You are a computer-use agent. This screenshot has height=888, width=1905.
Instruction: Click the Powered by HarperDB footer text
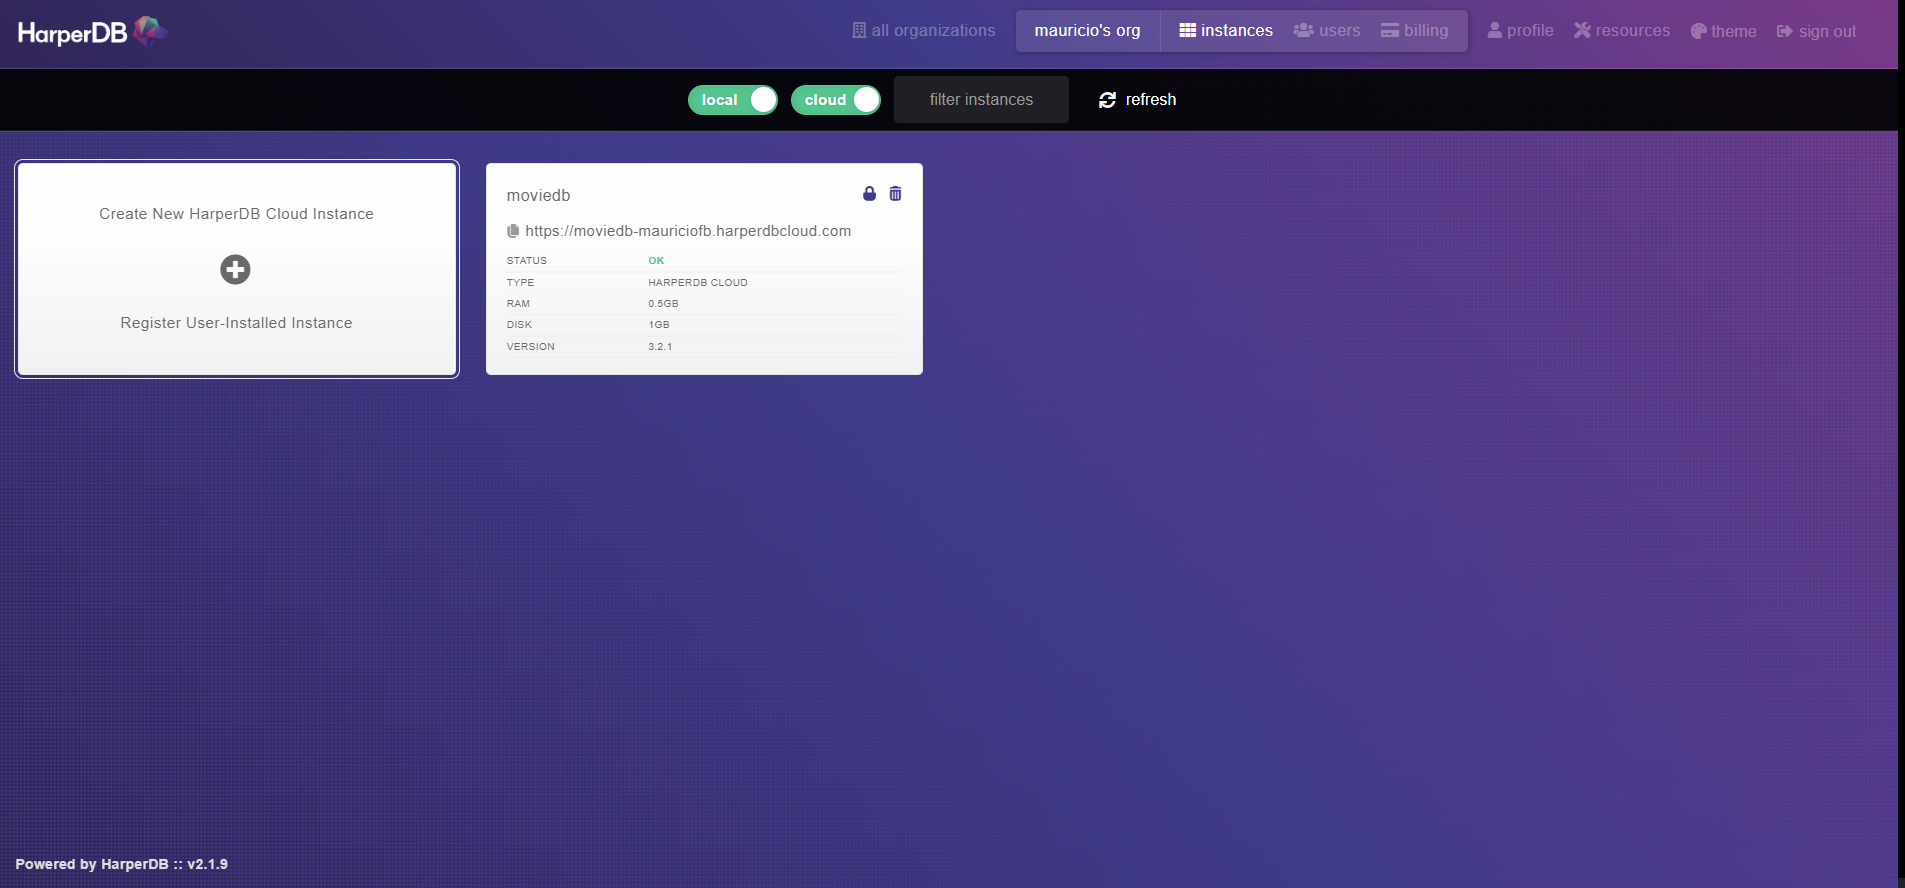(121, 864)
